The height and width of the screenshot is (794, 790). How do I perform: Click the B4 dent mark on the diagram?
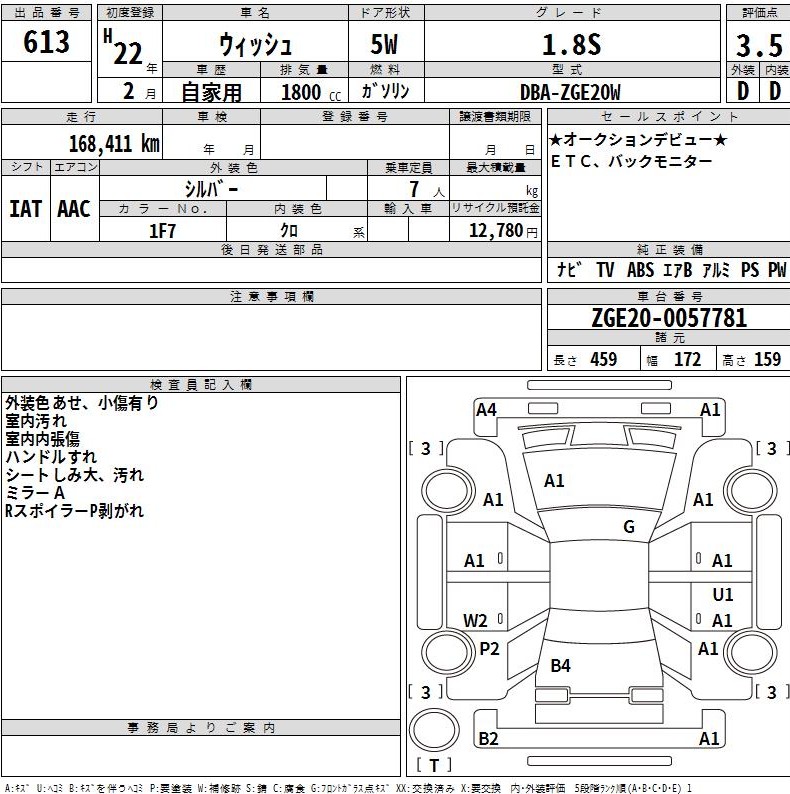click(561, 666)
